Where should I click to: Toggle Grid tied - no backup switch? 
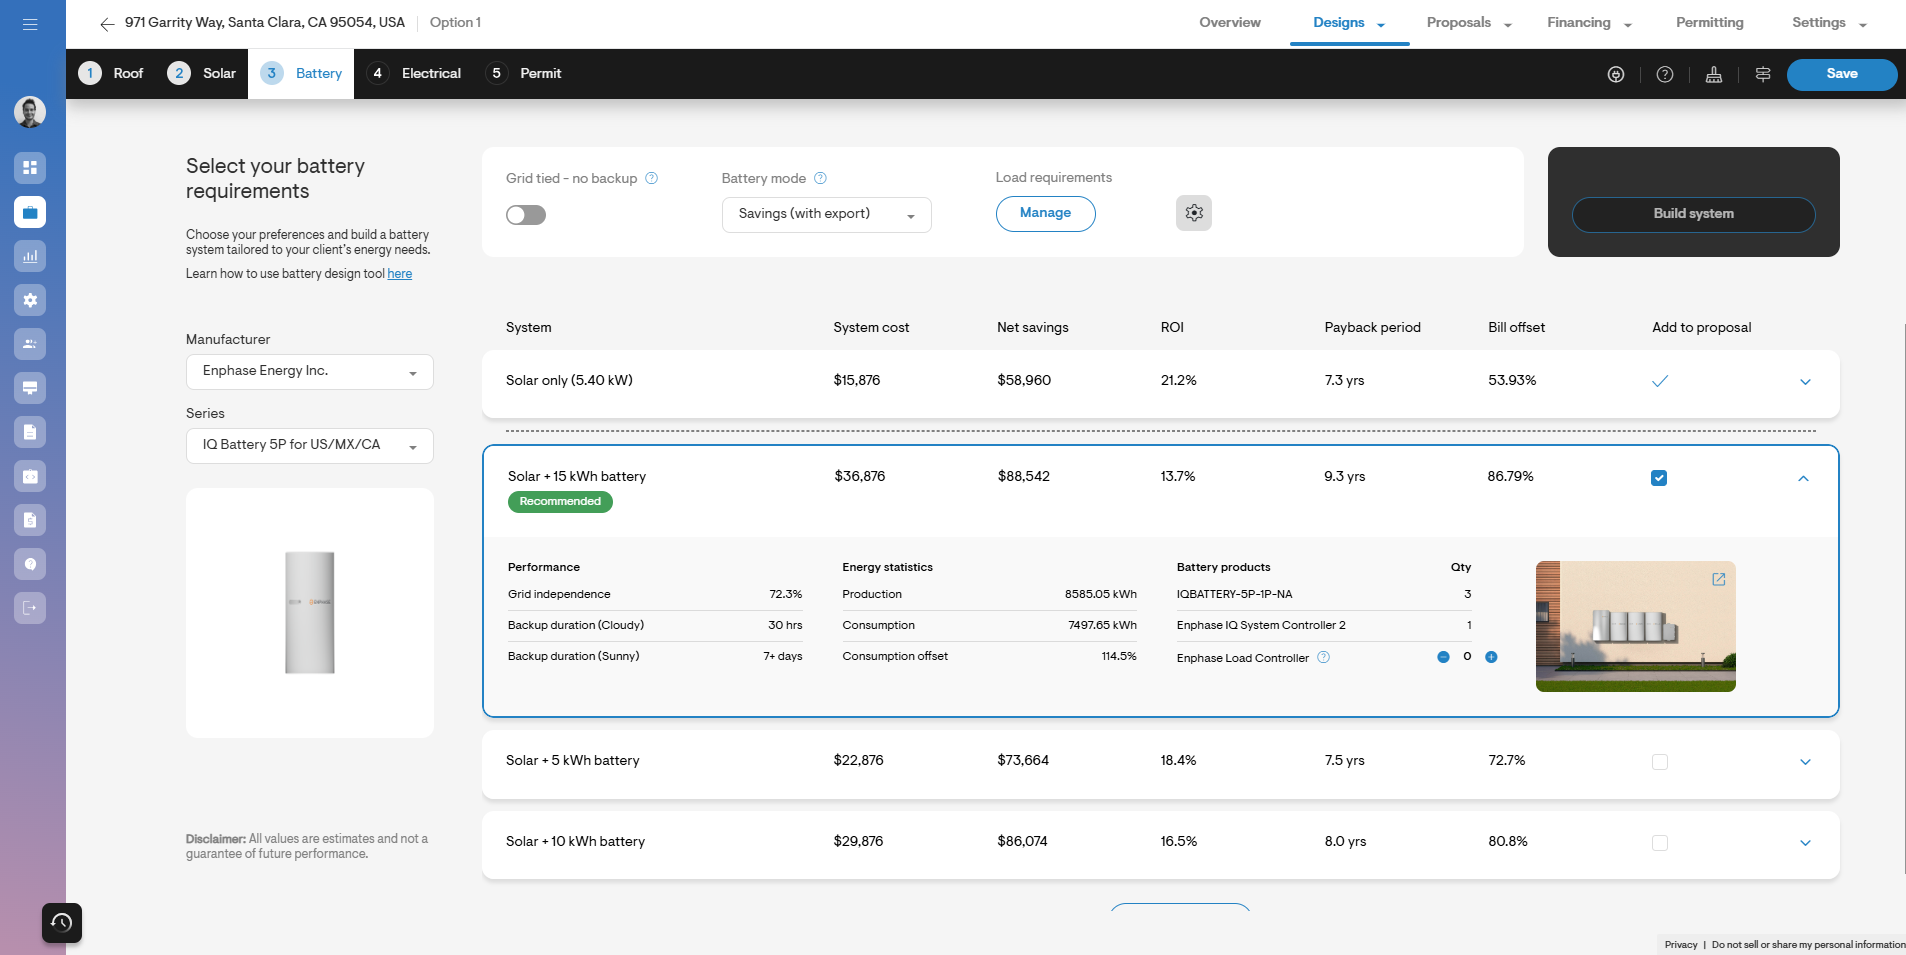526,215
